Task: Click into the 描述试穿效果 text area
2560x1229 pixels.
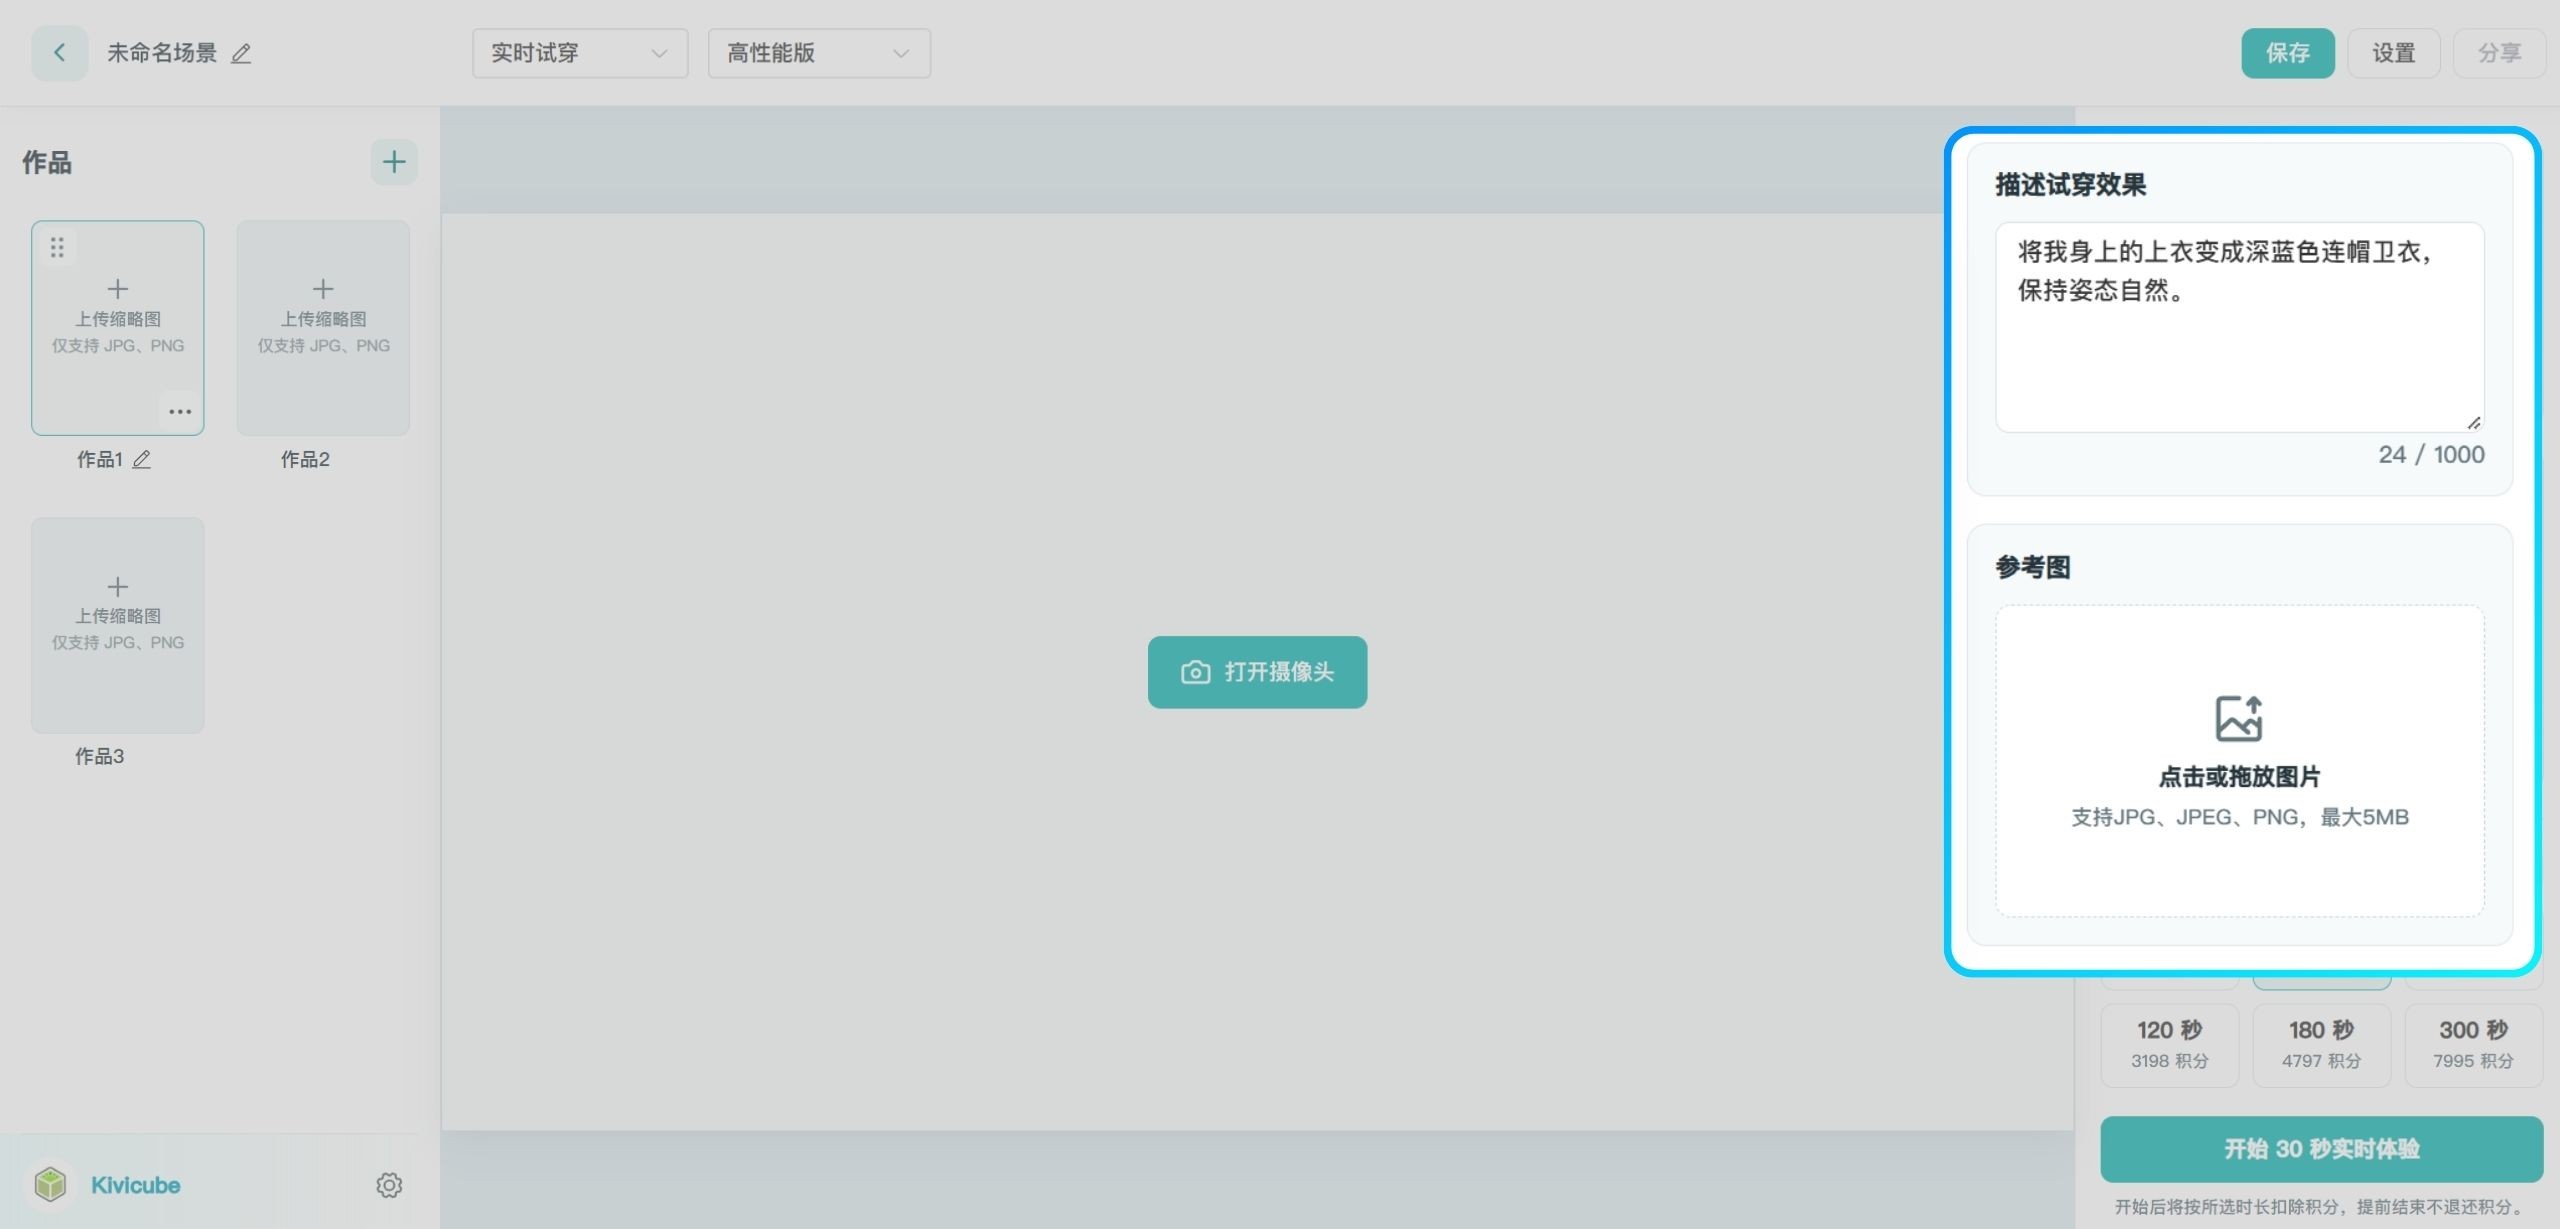Action: pos(2240,327)
